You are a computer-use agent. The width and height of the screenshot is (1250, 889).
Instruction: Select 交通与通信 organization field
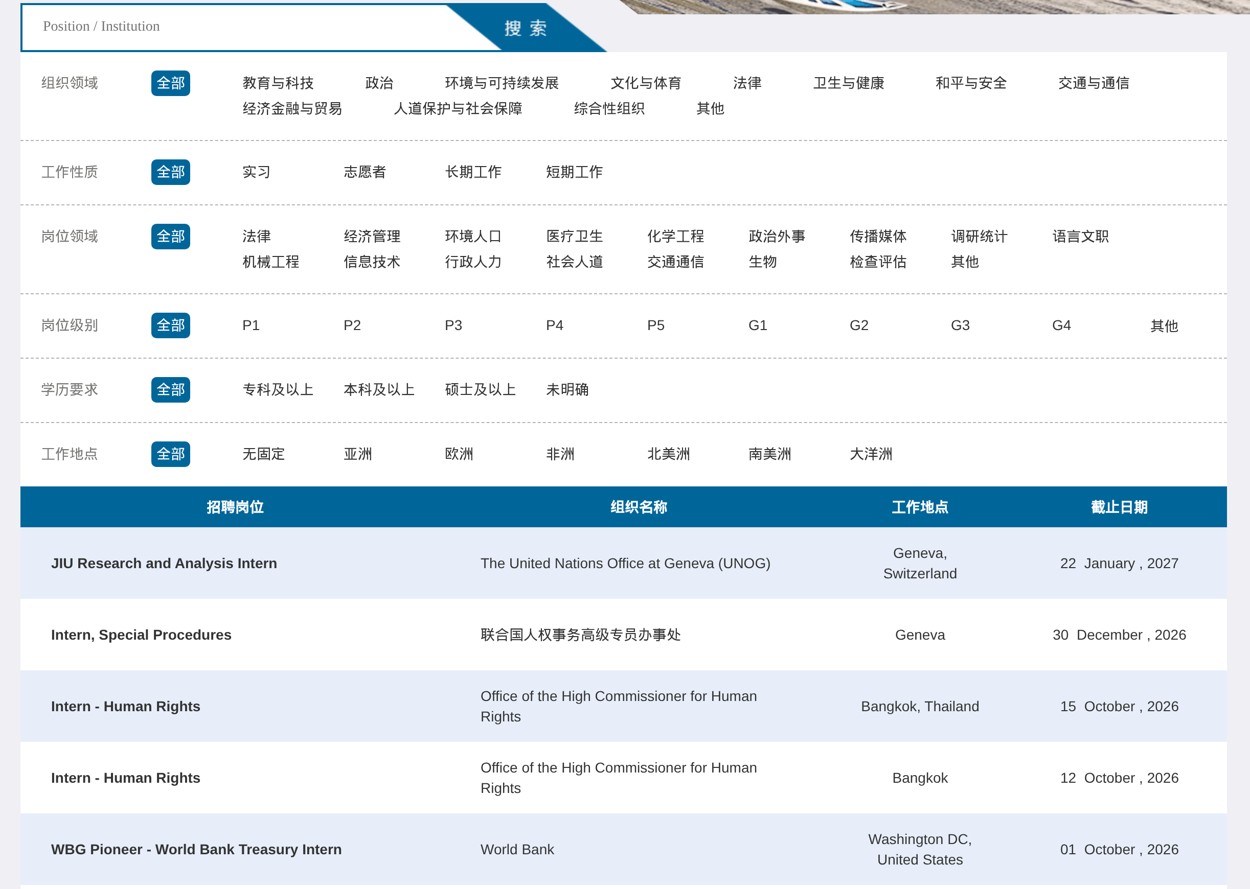tap(1094, 83)
